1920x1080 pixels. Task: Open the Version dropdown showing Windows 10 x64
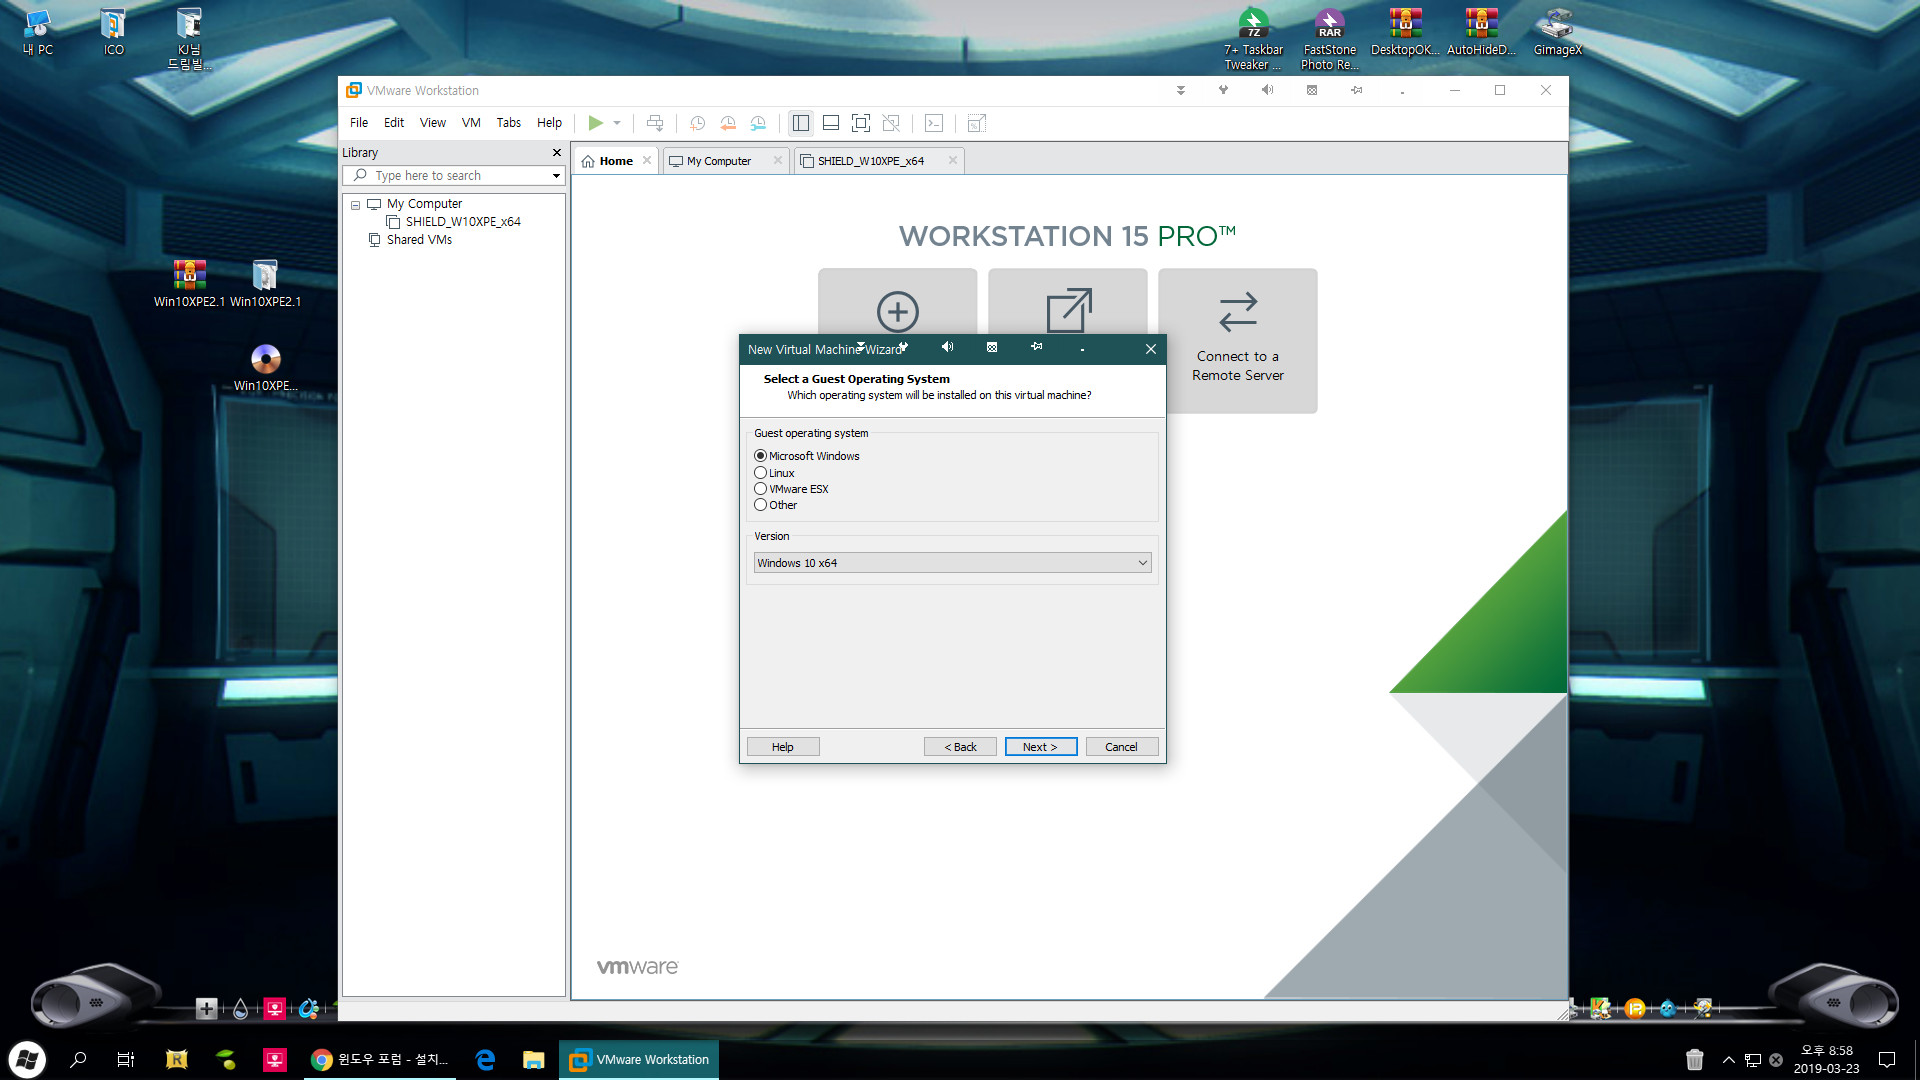[x=952, y=563]
